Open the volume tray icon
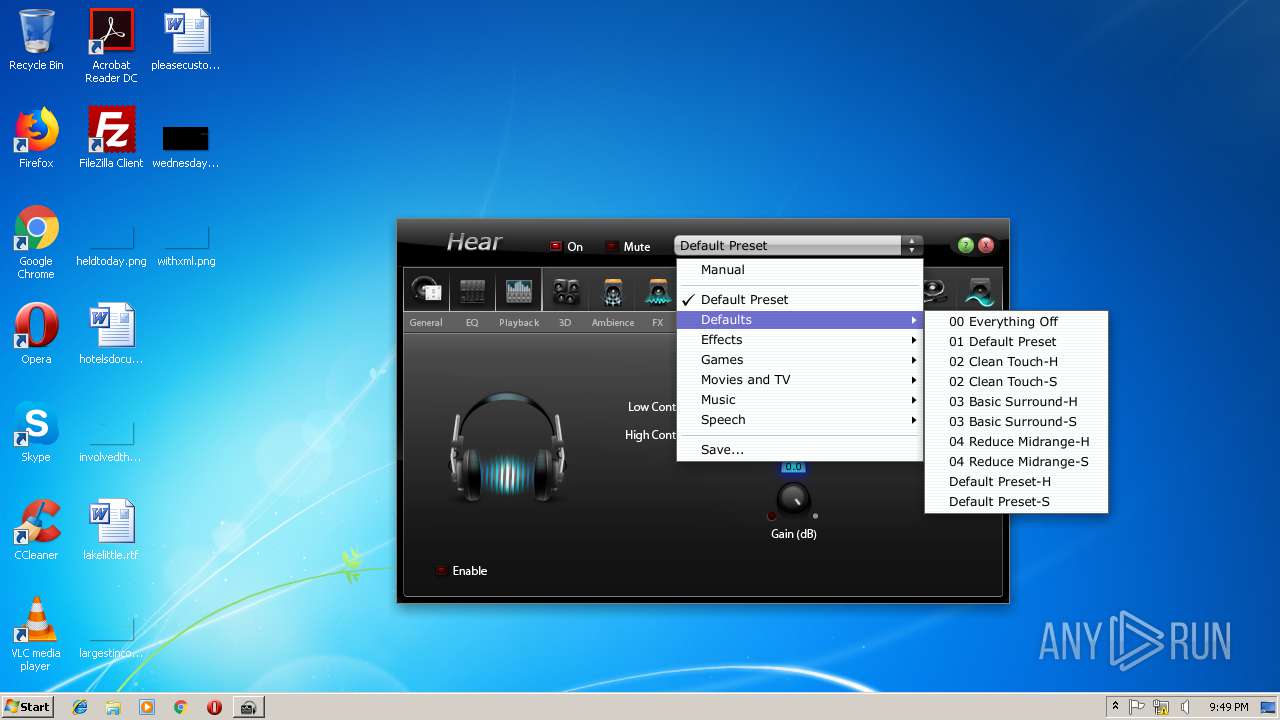Viewport: 1280px width, 720px height. 1184,707
